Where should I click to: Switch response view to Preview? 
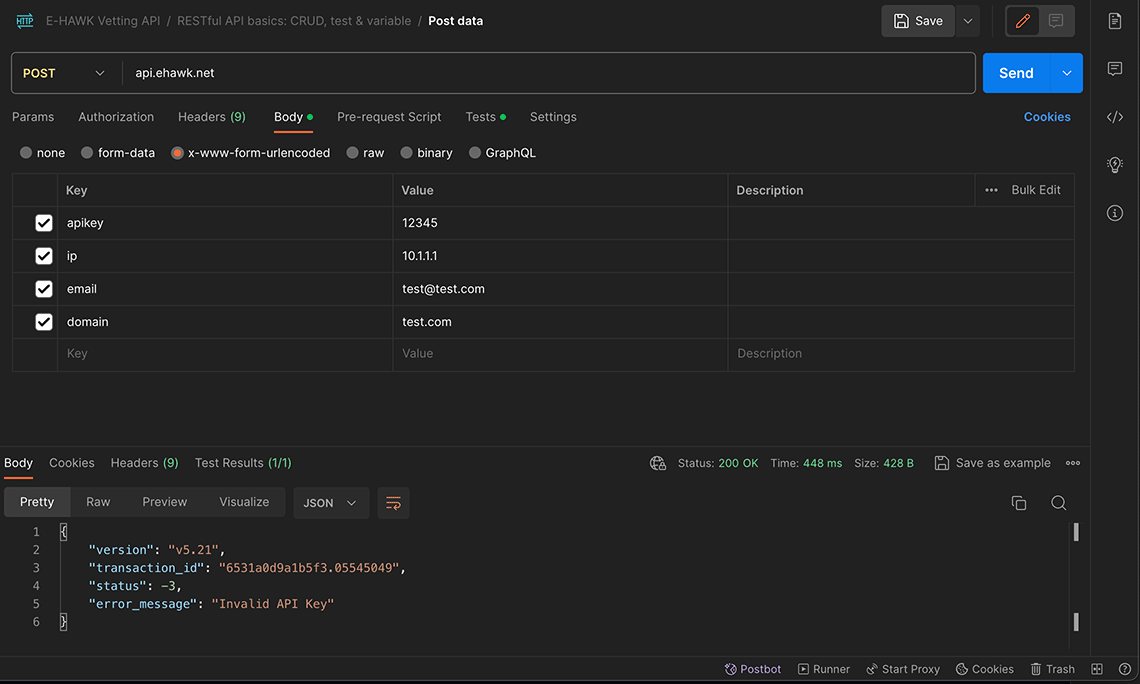tap(164, 502)
